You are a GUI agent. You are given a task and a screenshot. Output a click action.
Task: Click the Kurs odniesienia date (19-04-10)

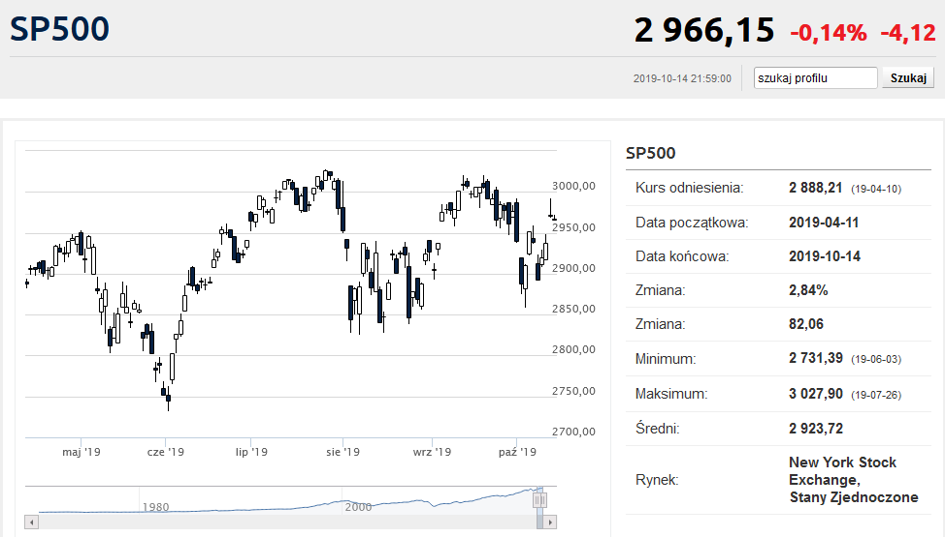tap(876, 189)
